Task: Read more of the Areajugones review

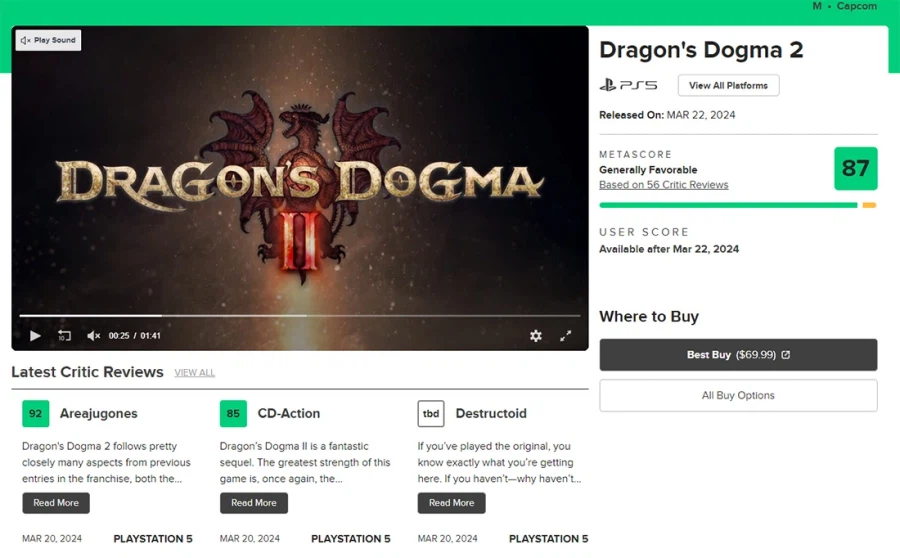Action: [x=56, y=503]
